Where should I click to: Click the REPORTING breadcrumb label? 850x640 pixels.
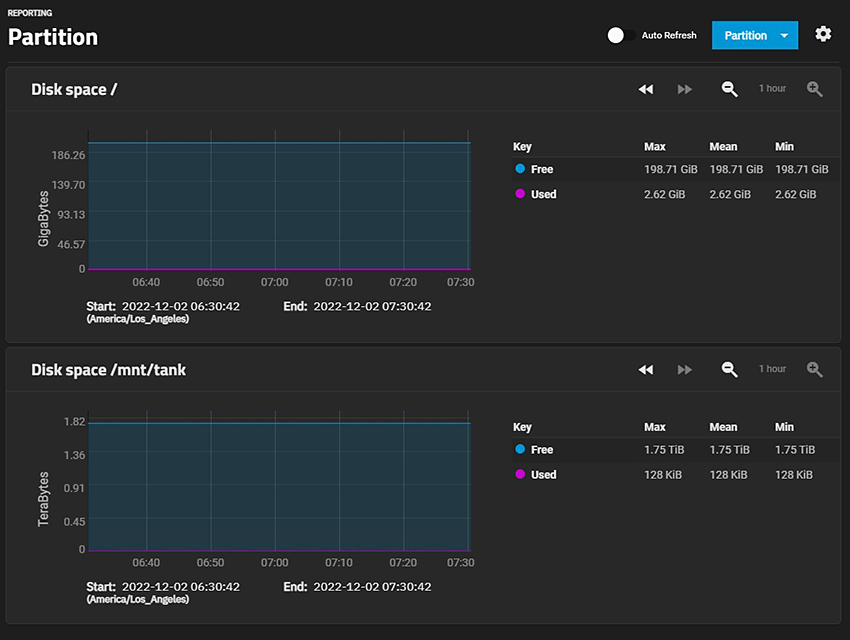pyautogui.click(x=30, y=12)
